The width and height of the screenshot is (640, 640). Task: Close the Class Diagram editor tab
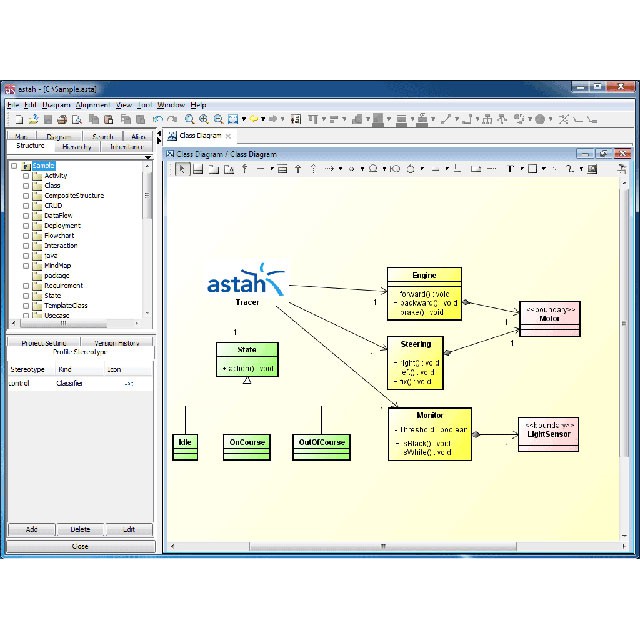[x=228, y=136]
